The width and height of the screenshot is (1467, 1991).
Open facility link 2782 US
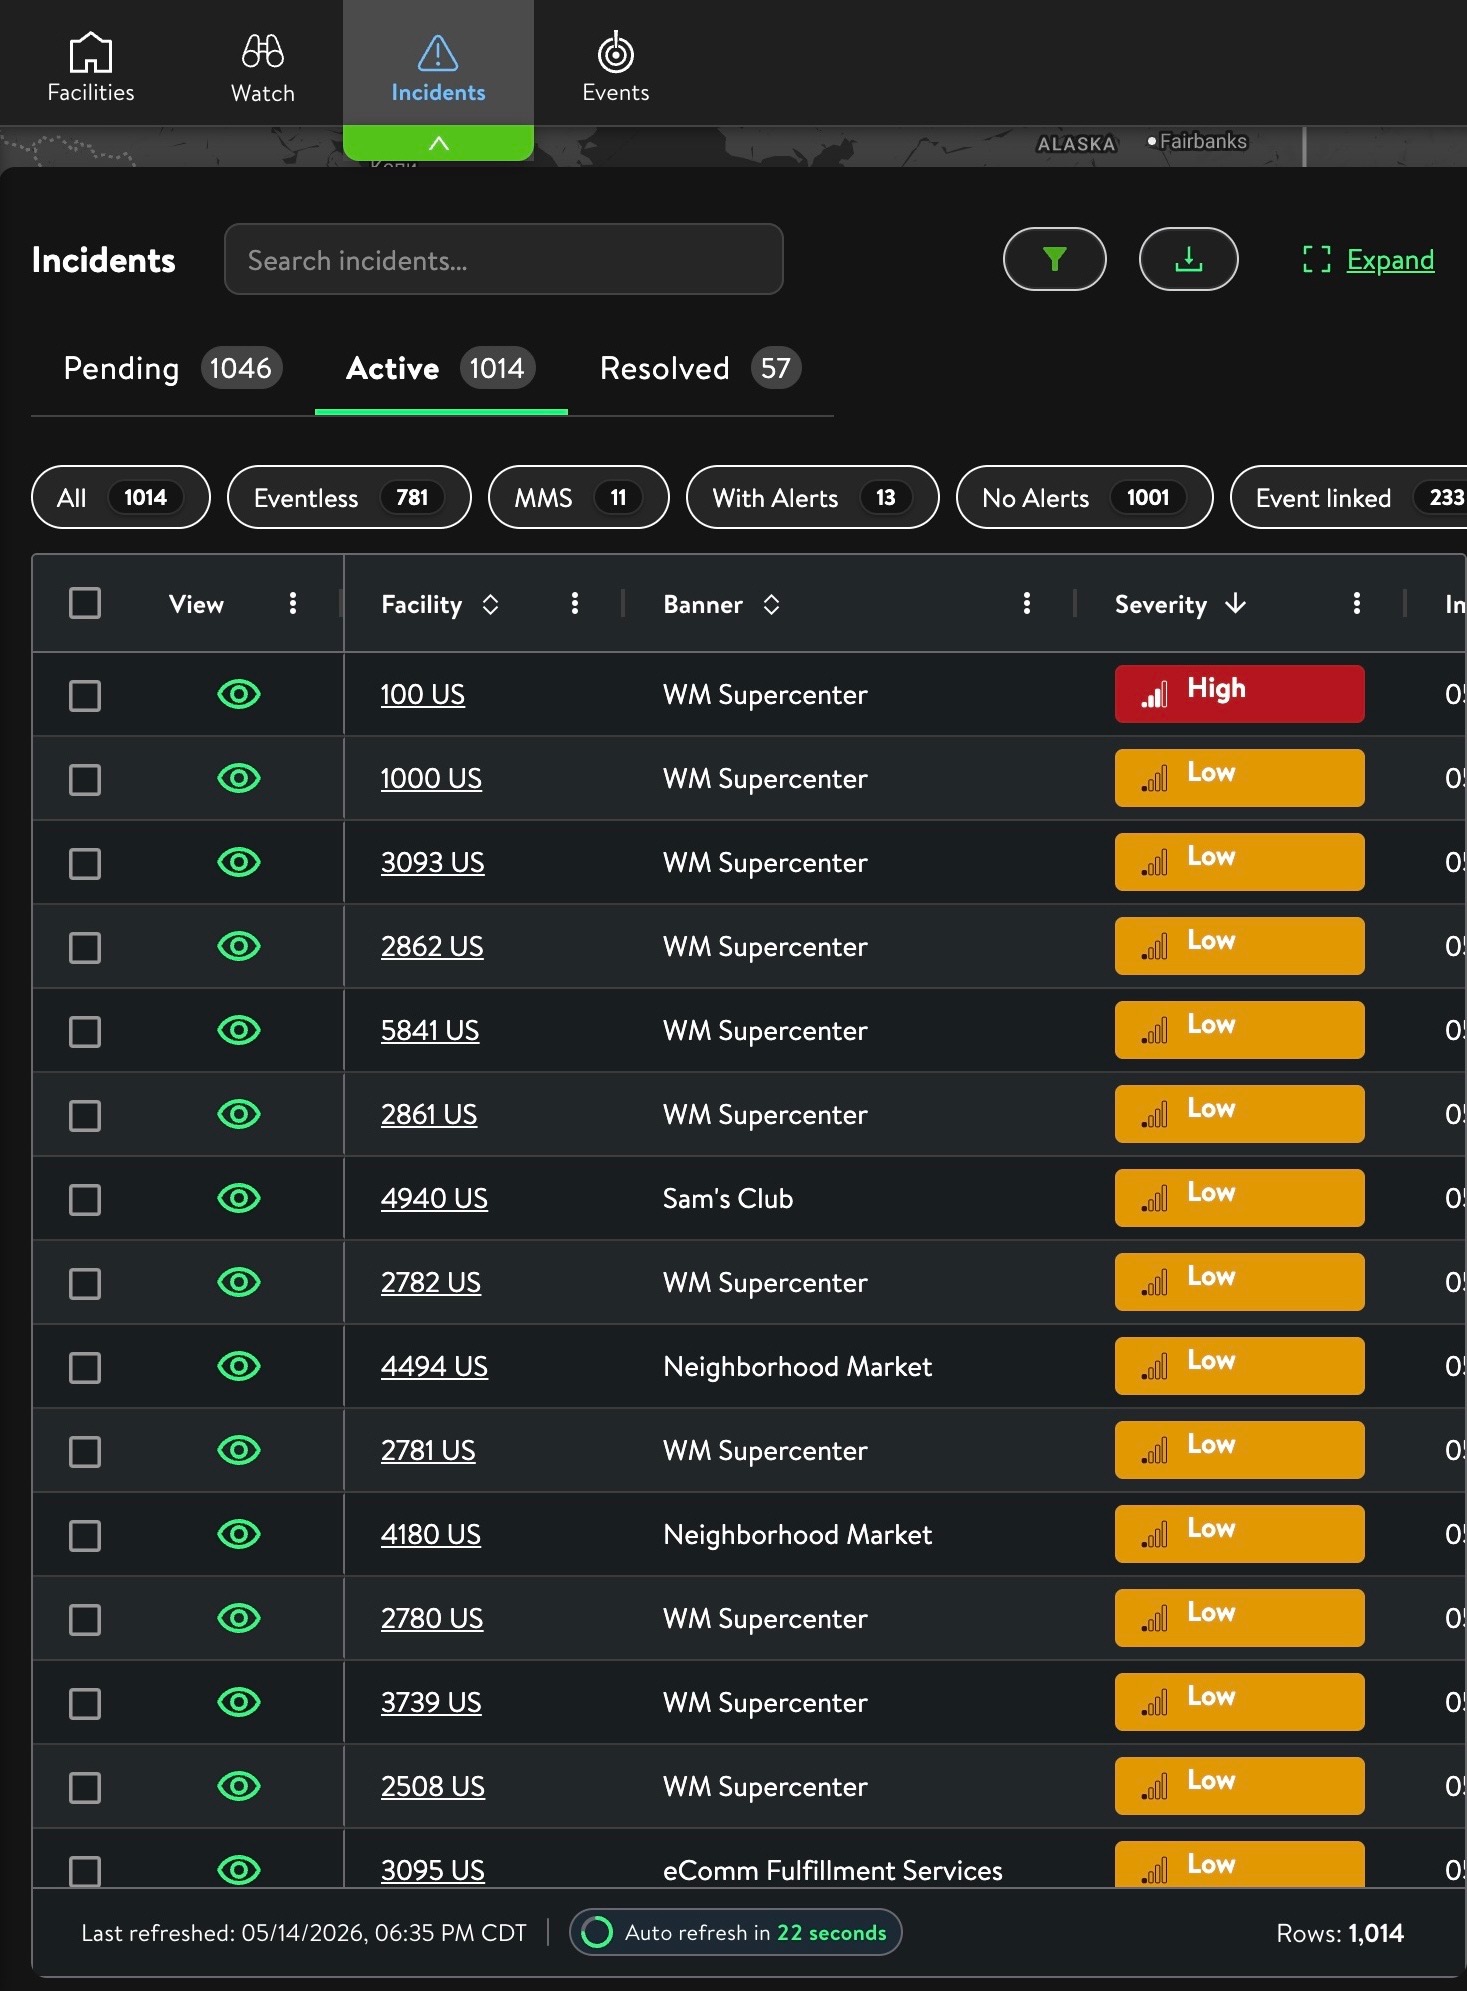click(x=431, y=1283)
